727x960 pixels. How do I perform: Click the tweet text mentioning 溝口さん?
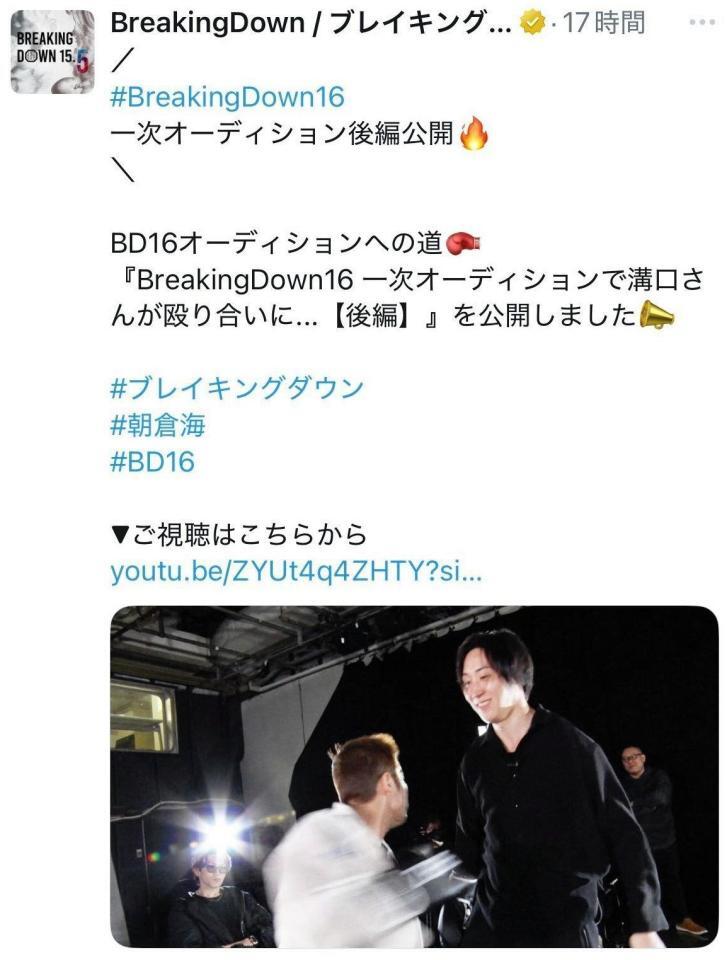tap(407, 298)
